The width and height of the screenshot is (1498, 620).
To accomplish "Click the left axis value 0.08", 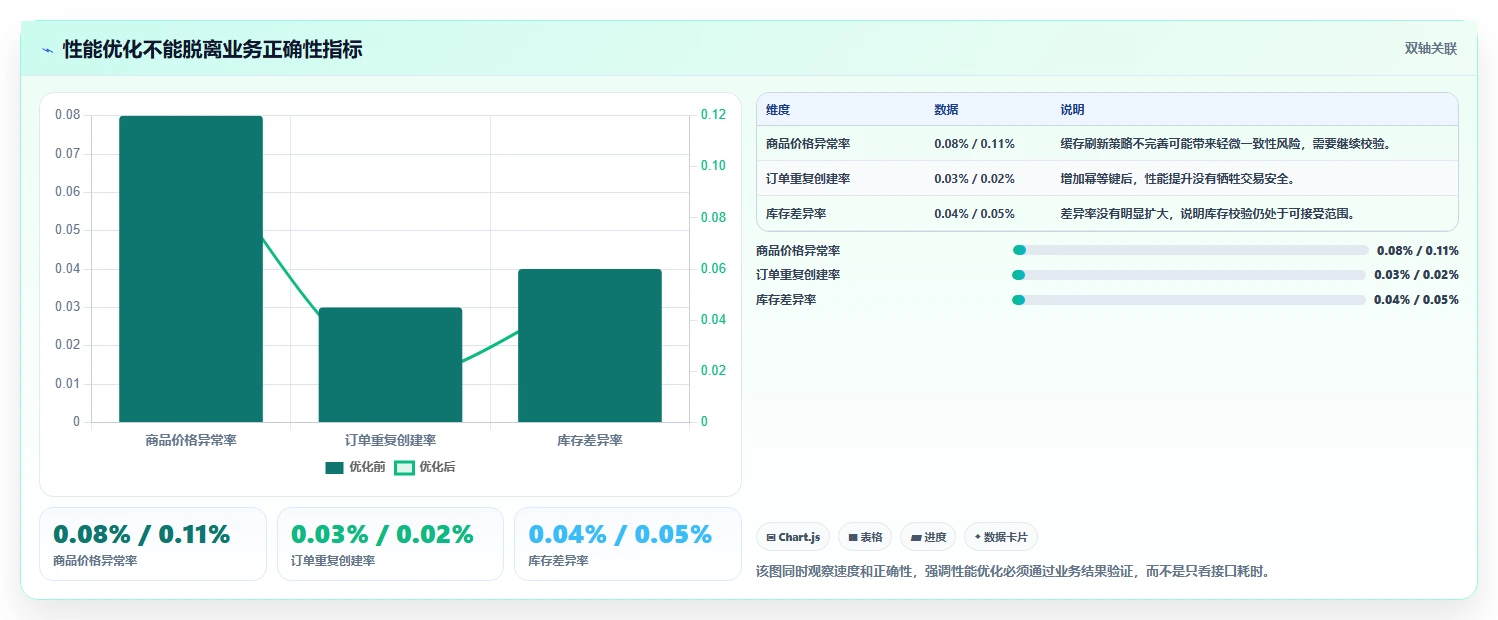I will point(67,115).
